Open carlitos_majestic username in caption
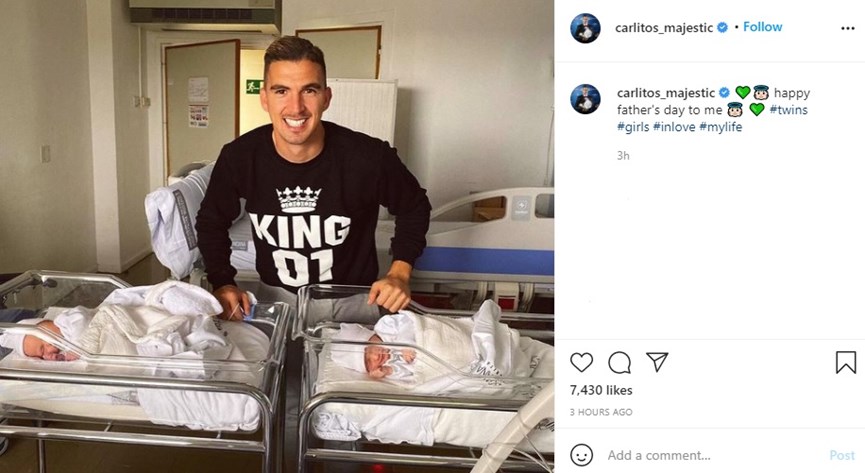Screen dimensions: 865x473 point(666,93)
